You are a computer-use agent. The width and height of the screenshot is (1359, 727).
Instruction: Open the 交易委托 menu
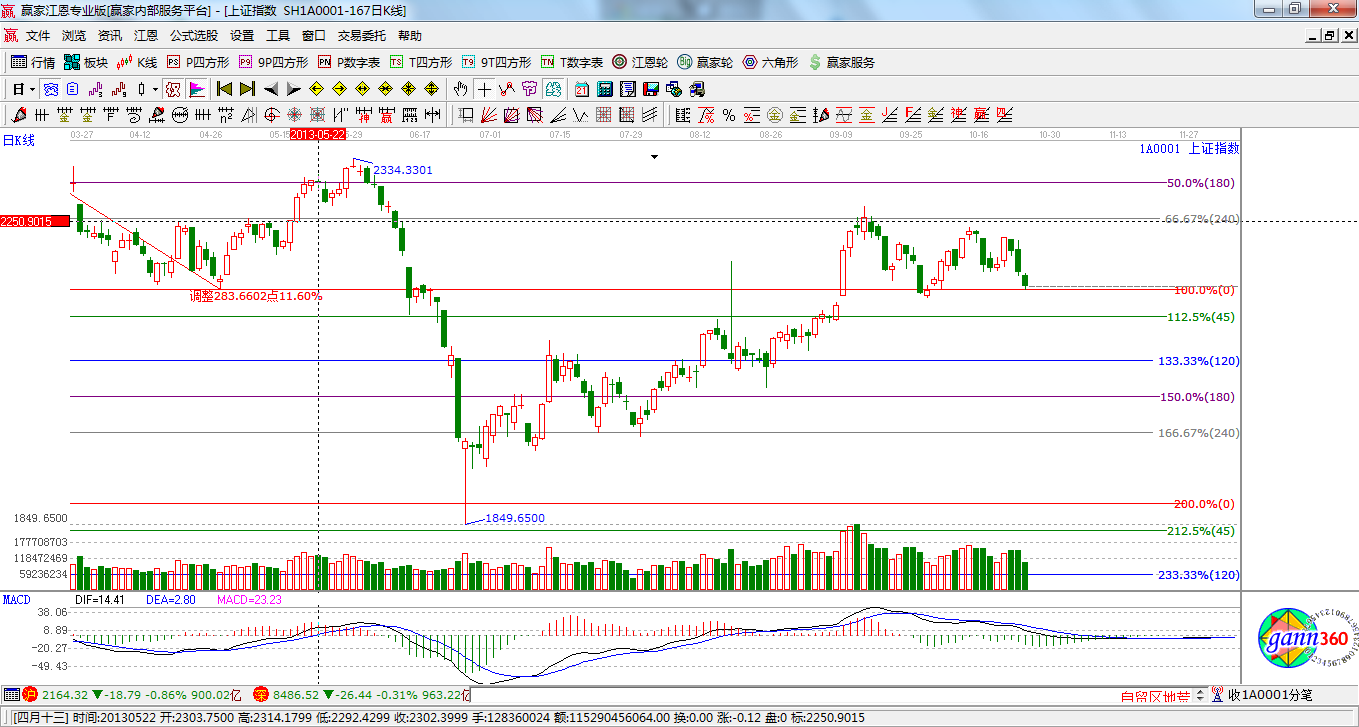click(361, 35)
